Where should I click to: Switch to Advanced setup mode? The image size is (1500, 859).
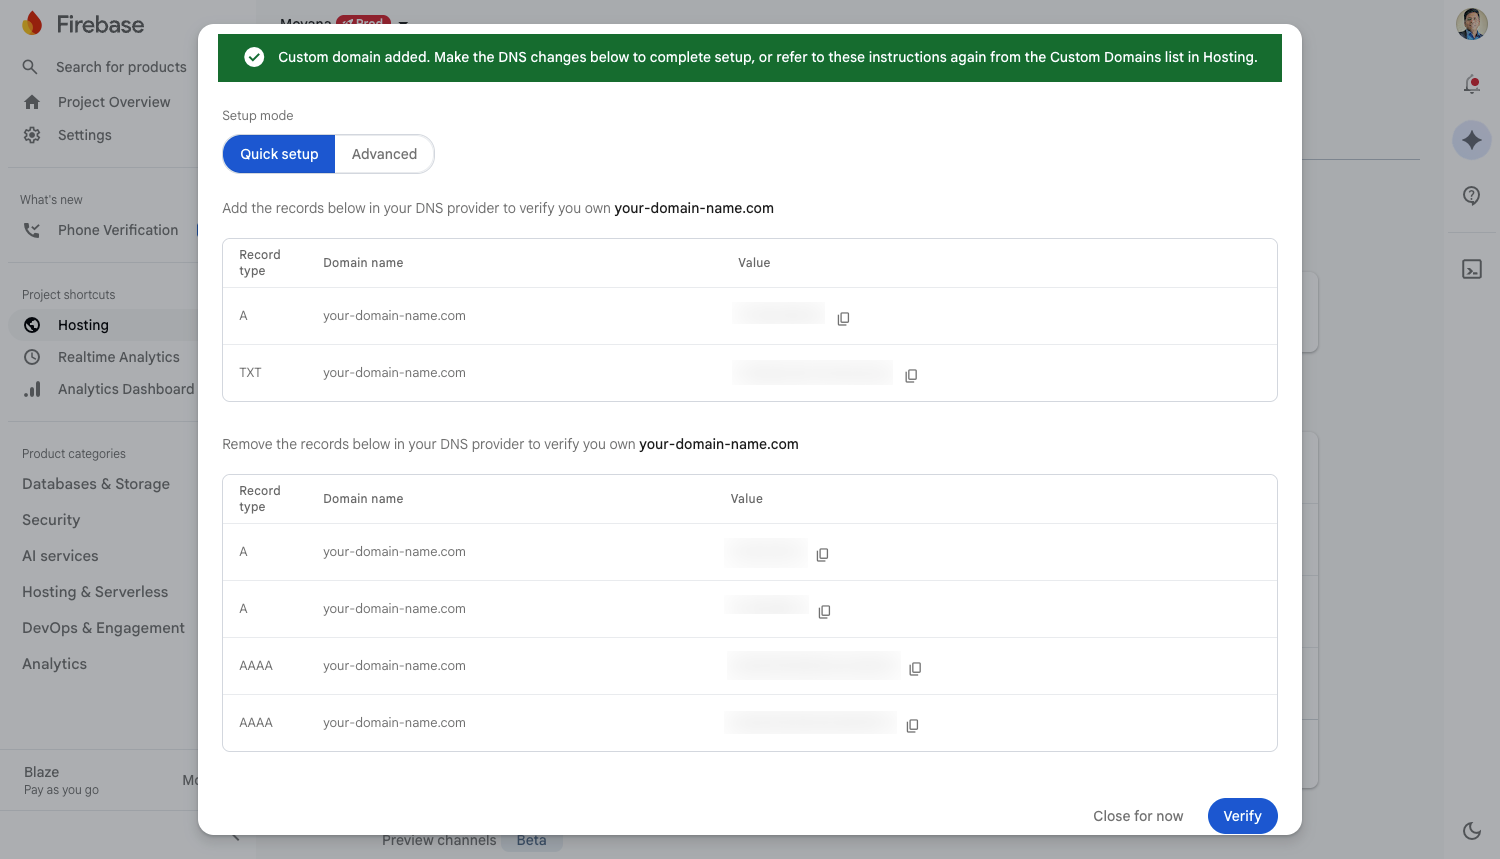(384, 154)
